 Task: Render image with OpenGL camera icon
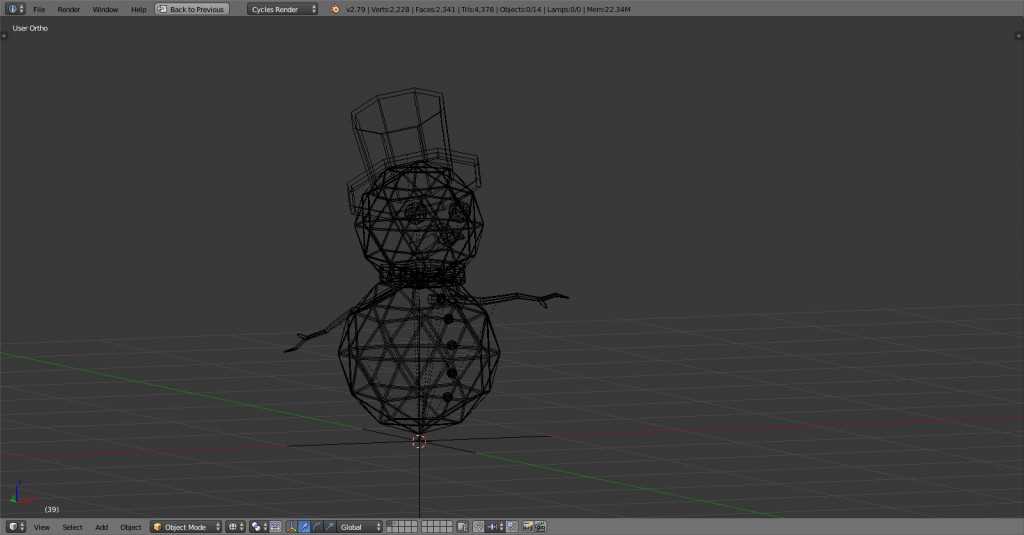click(x=528, y=527)
